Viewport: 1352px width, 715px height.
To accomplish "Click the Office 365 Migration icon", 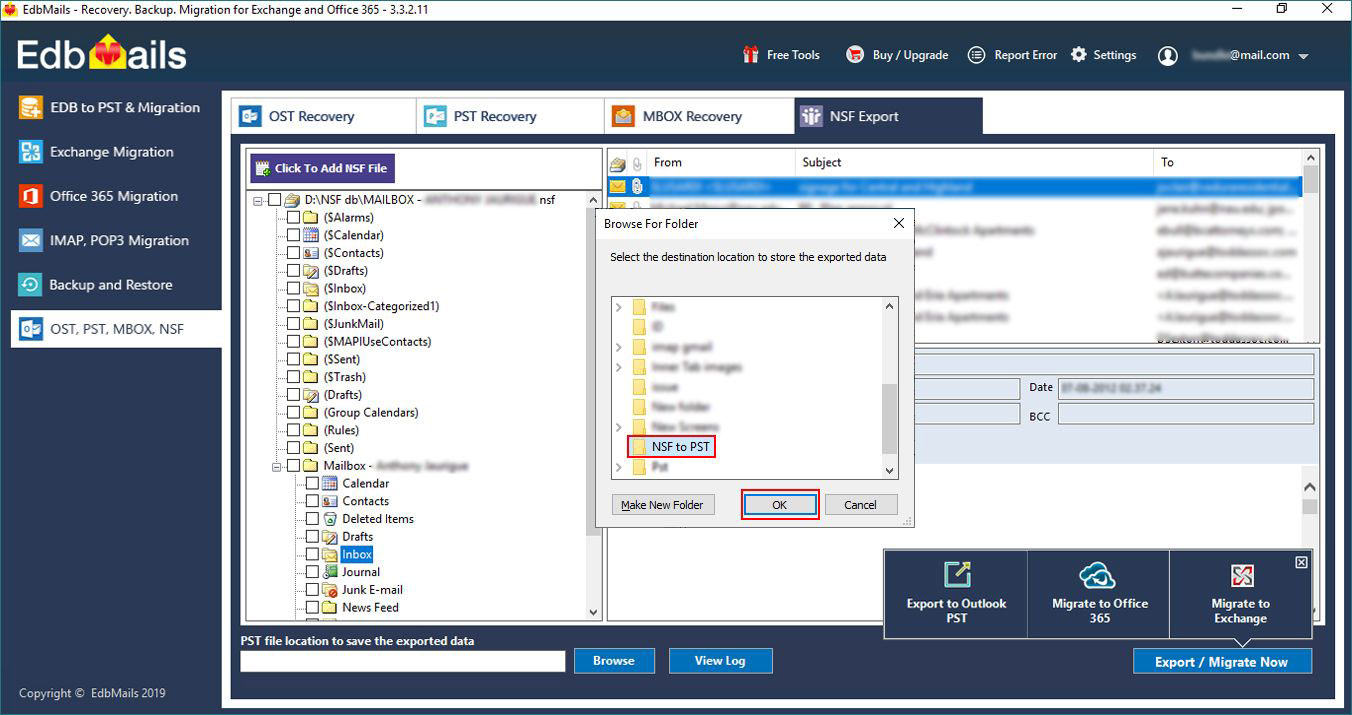I will pos(31,196).
